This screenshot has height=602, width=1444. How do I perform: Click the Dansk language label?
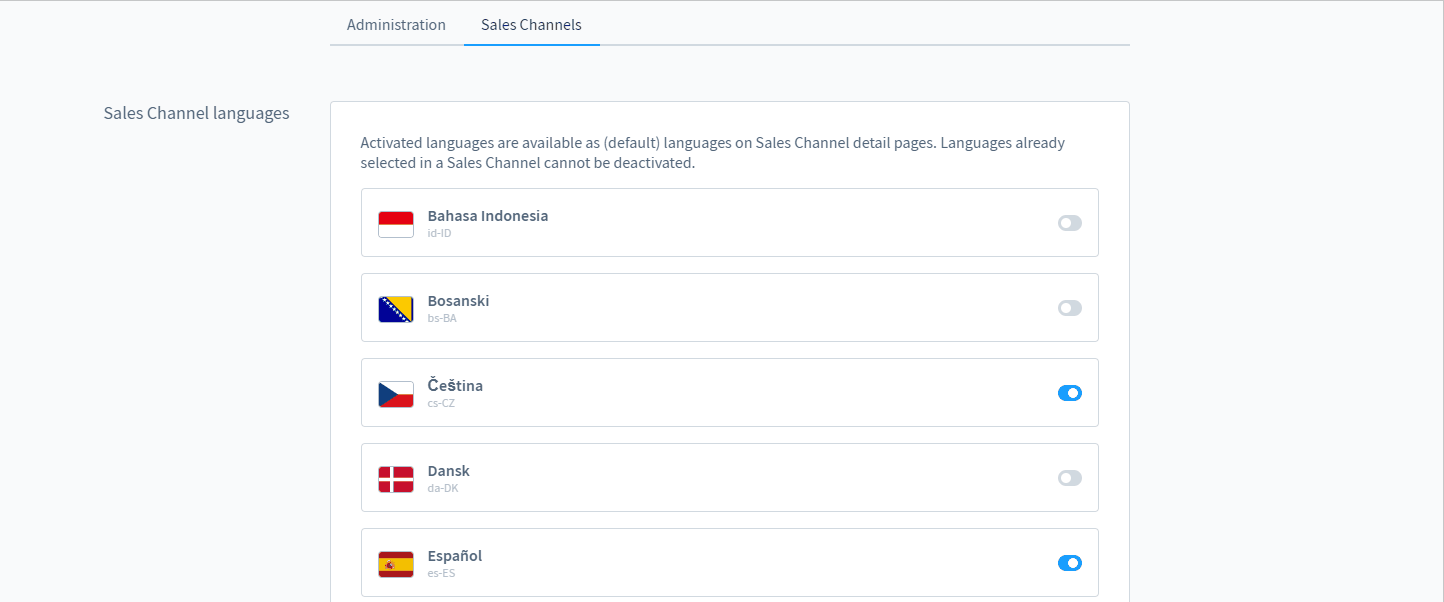tap(448, 471)
